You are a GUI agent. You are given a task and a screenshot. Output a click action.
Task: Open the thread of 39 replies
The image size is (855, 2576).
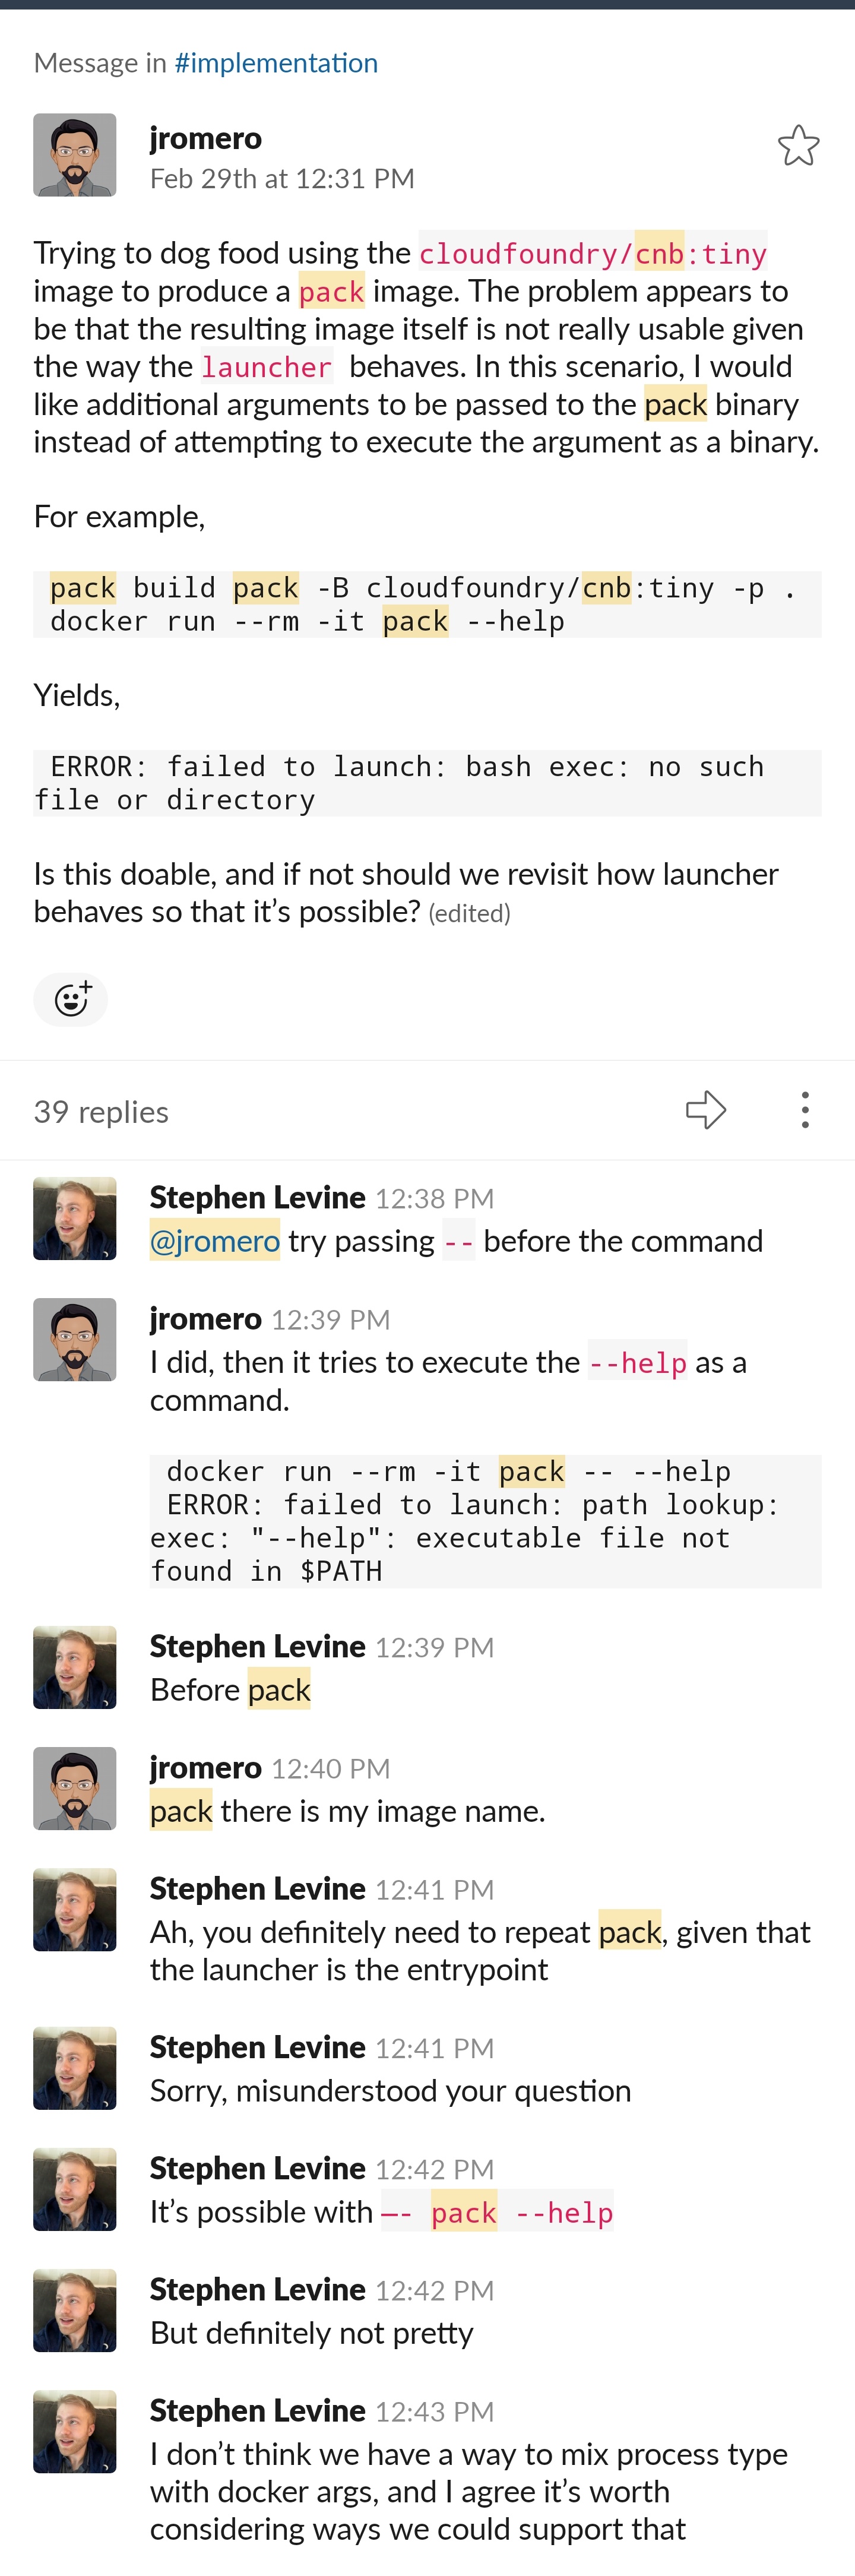point(100,1110)
